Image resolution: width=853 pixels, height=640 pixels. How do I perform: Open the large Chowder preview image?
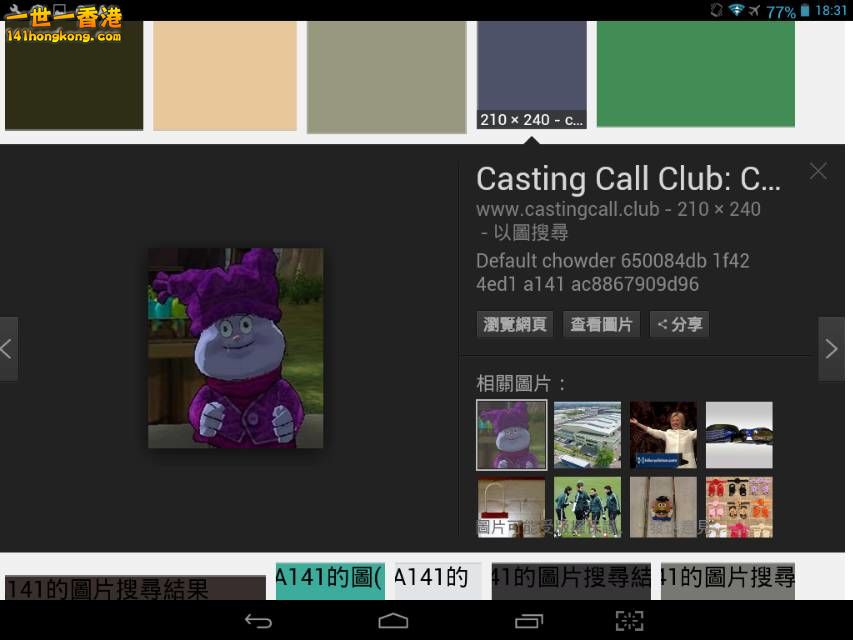tap(236, 348)
